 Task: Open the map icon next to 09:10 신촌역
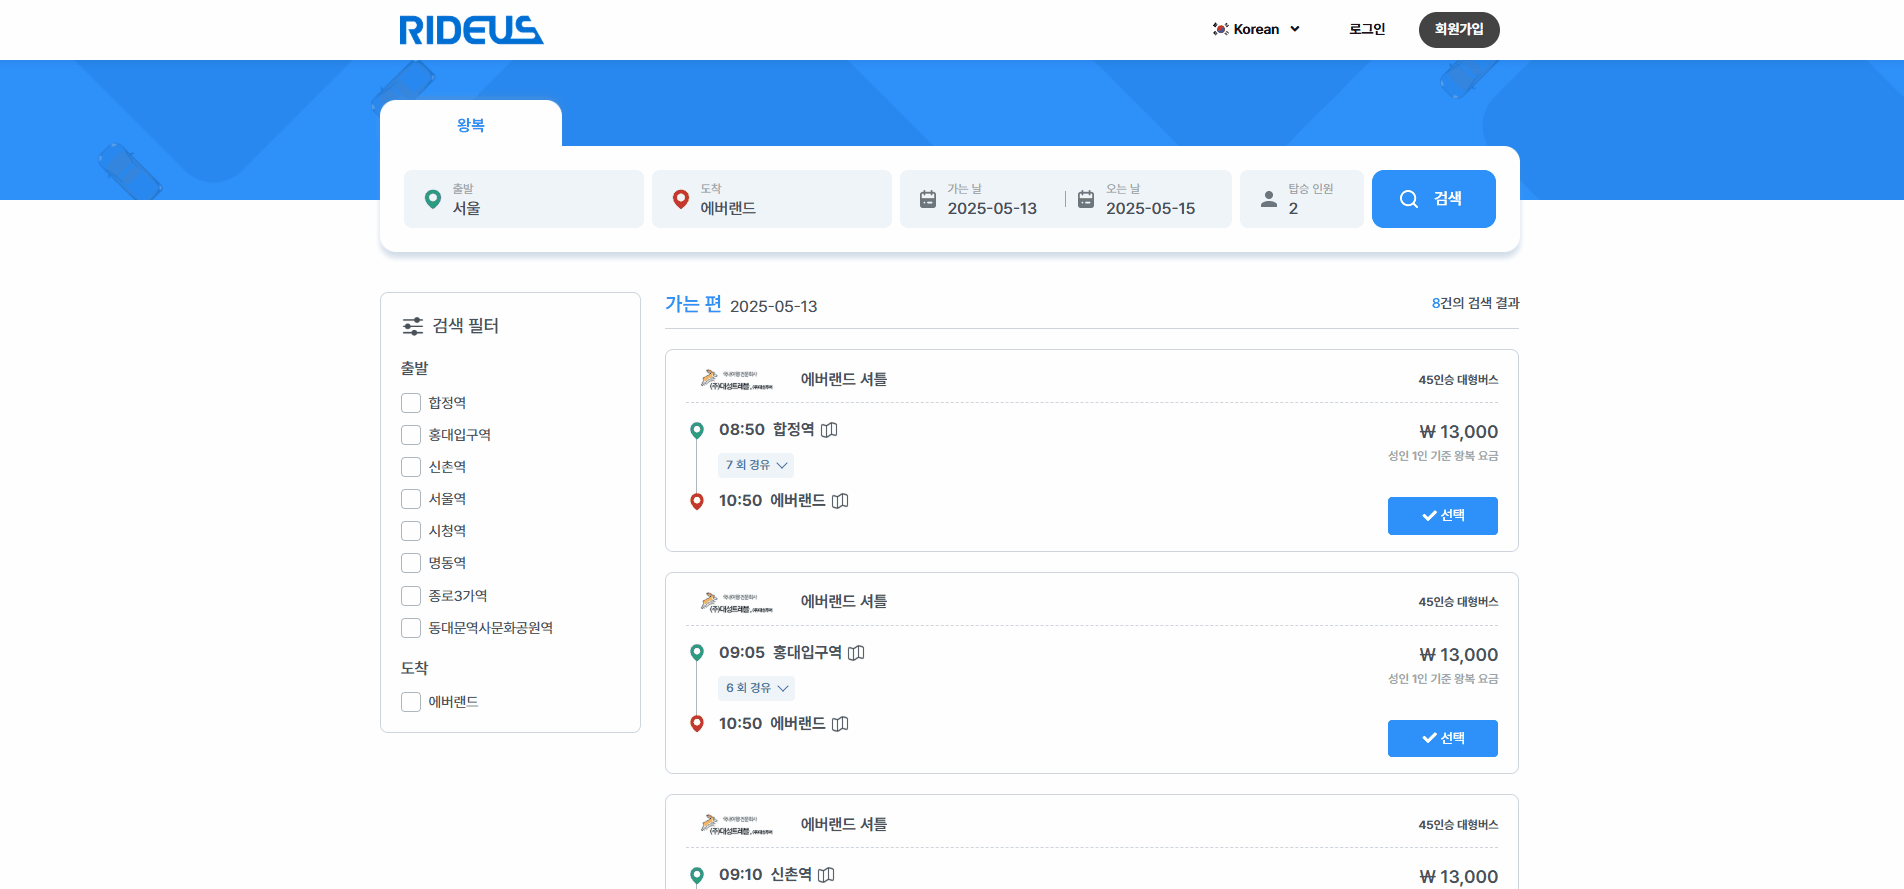(826, 875)
